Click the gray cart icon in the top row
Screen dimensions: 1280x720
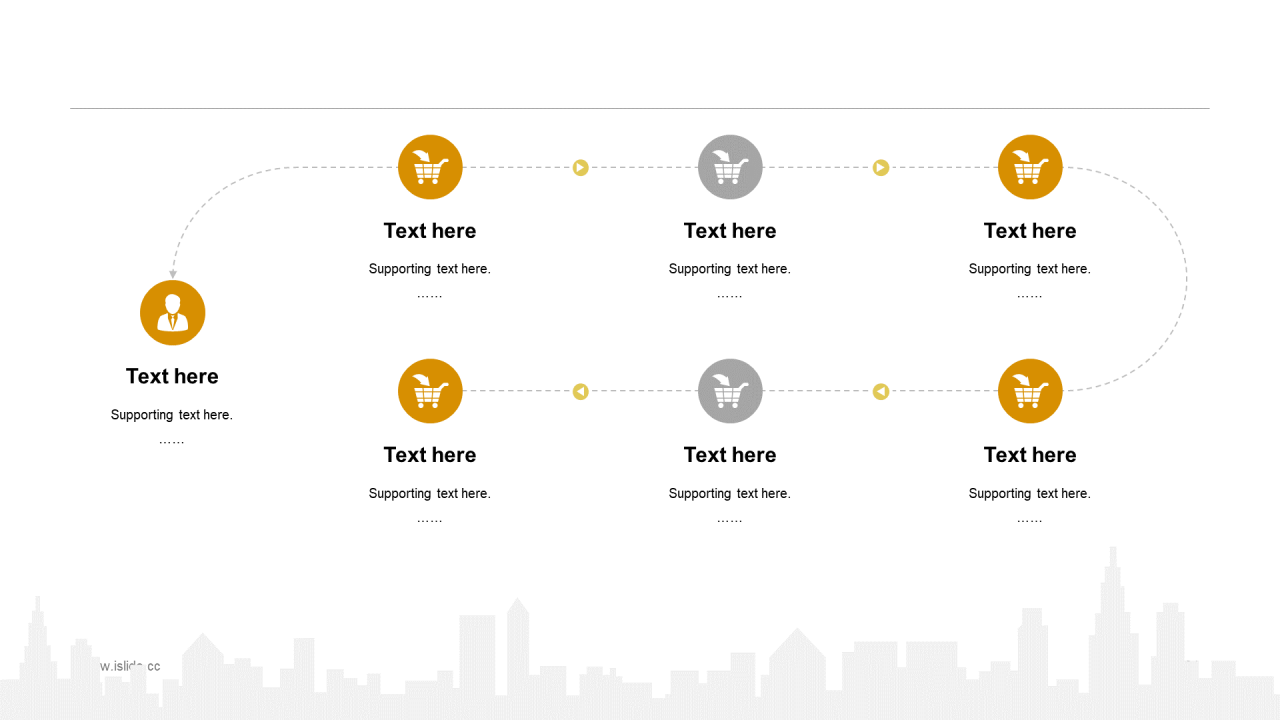pyautogui.click(x=730, y=167)
